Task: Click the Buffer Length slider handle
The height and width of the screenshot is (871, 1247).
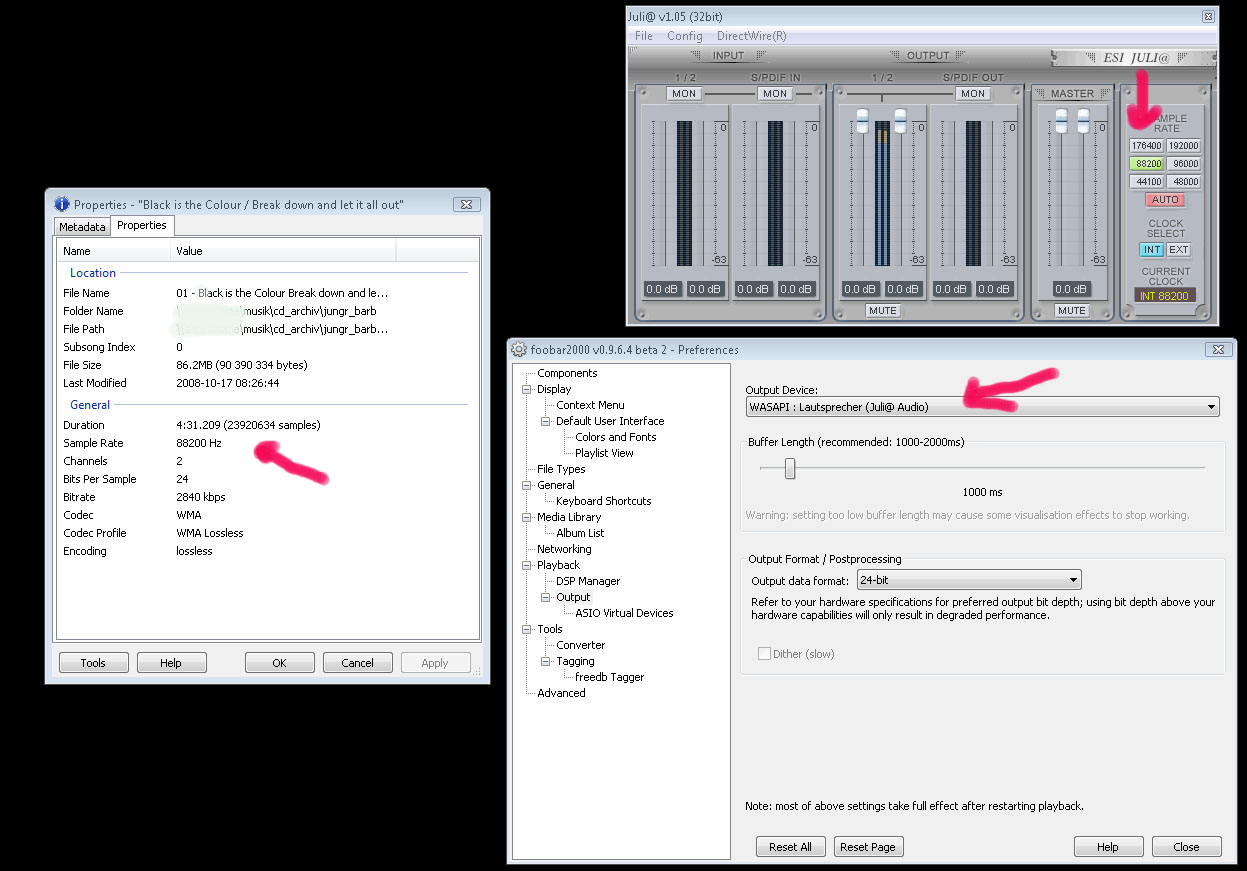Action: point(790,468)
